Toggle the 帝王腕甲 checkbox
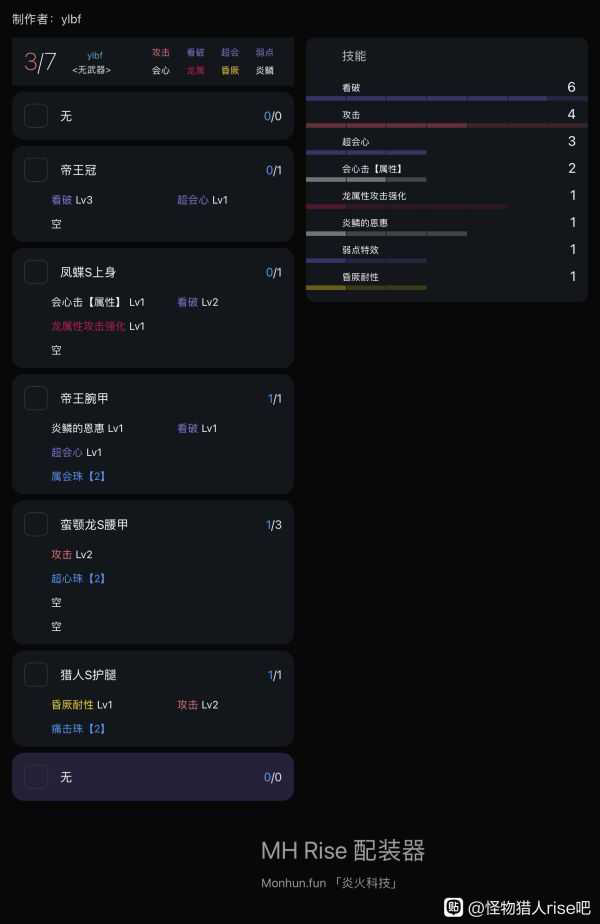 tap(36, 398)
